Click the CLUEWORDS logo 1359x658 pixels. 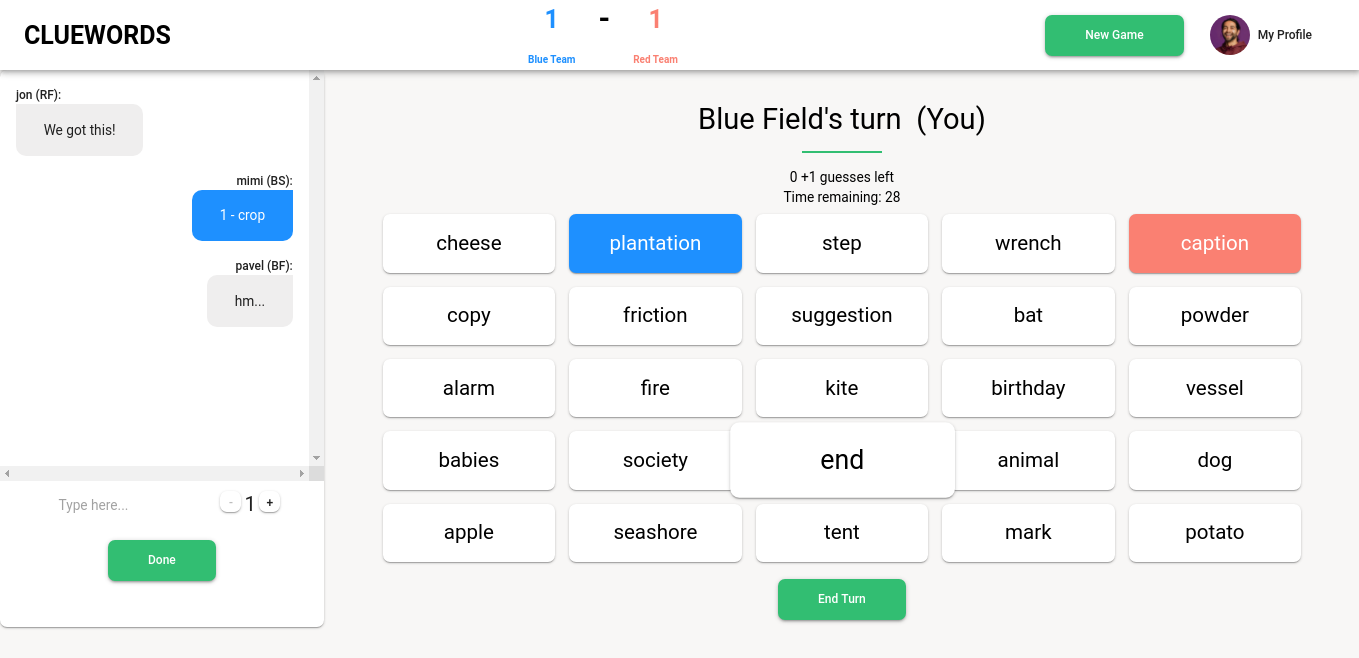pos(97,34)
